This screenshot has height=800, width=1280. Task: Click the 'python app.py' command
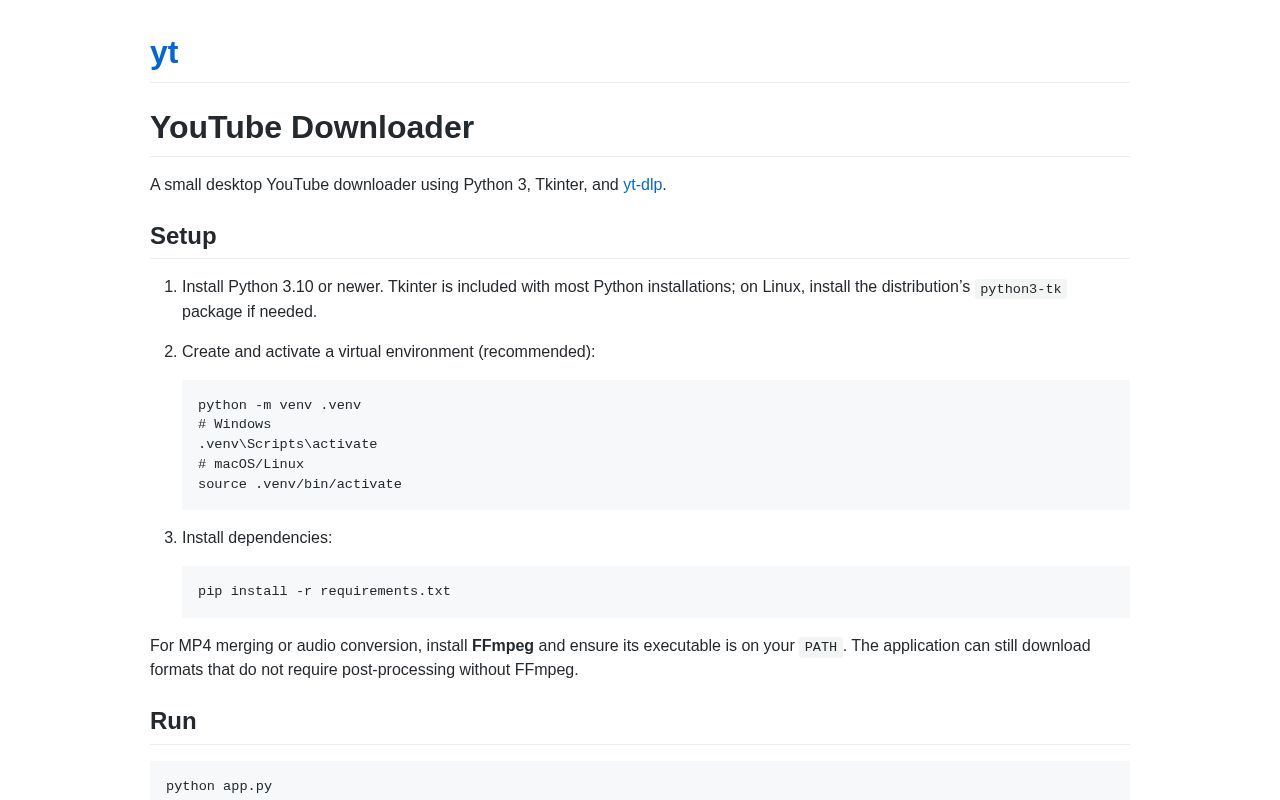click(219, 787)
